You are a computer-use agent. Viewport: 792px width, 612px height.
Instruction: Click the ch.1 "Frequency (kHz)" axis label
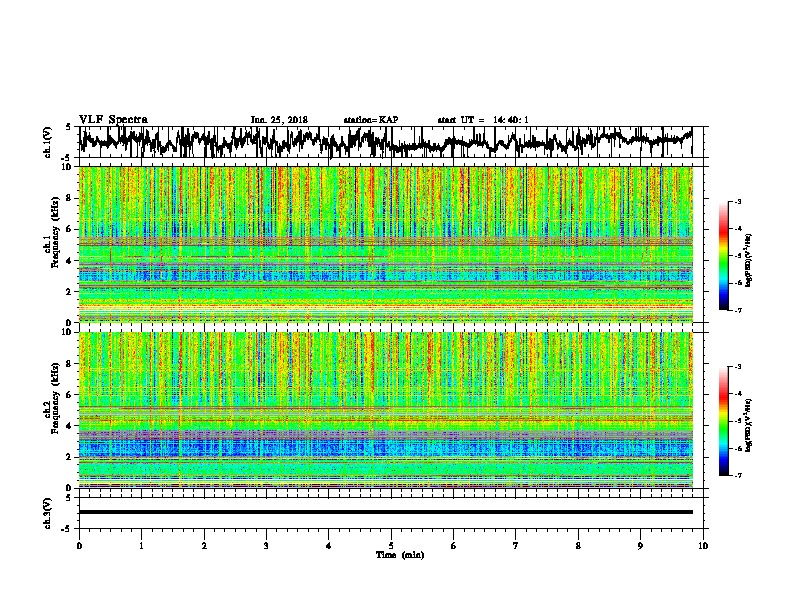55,233
